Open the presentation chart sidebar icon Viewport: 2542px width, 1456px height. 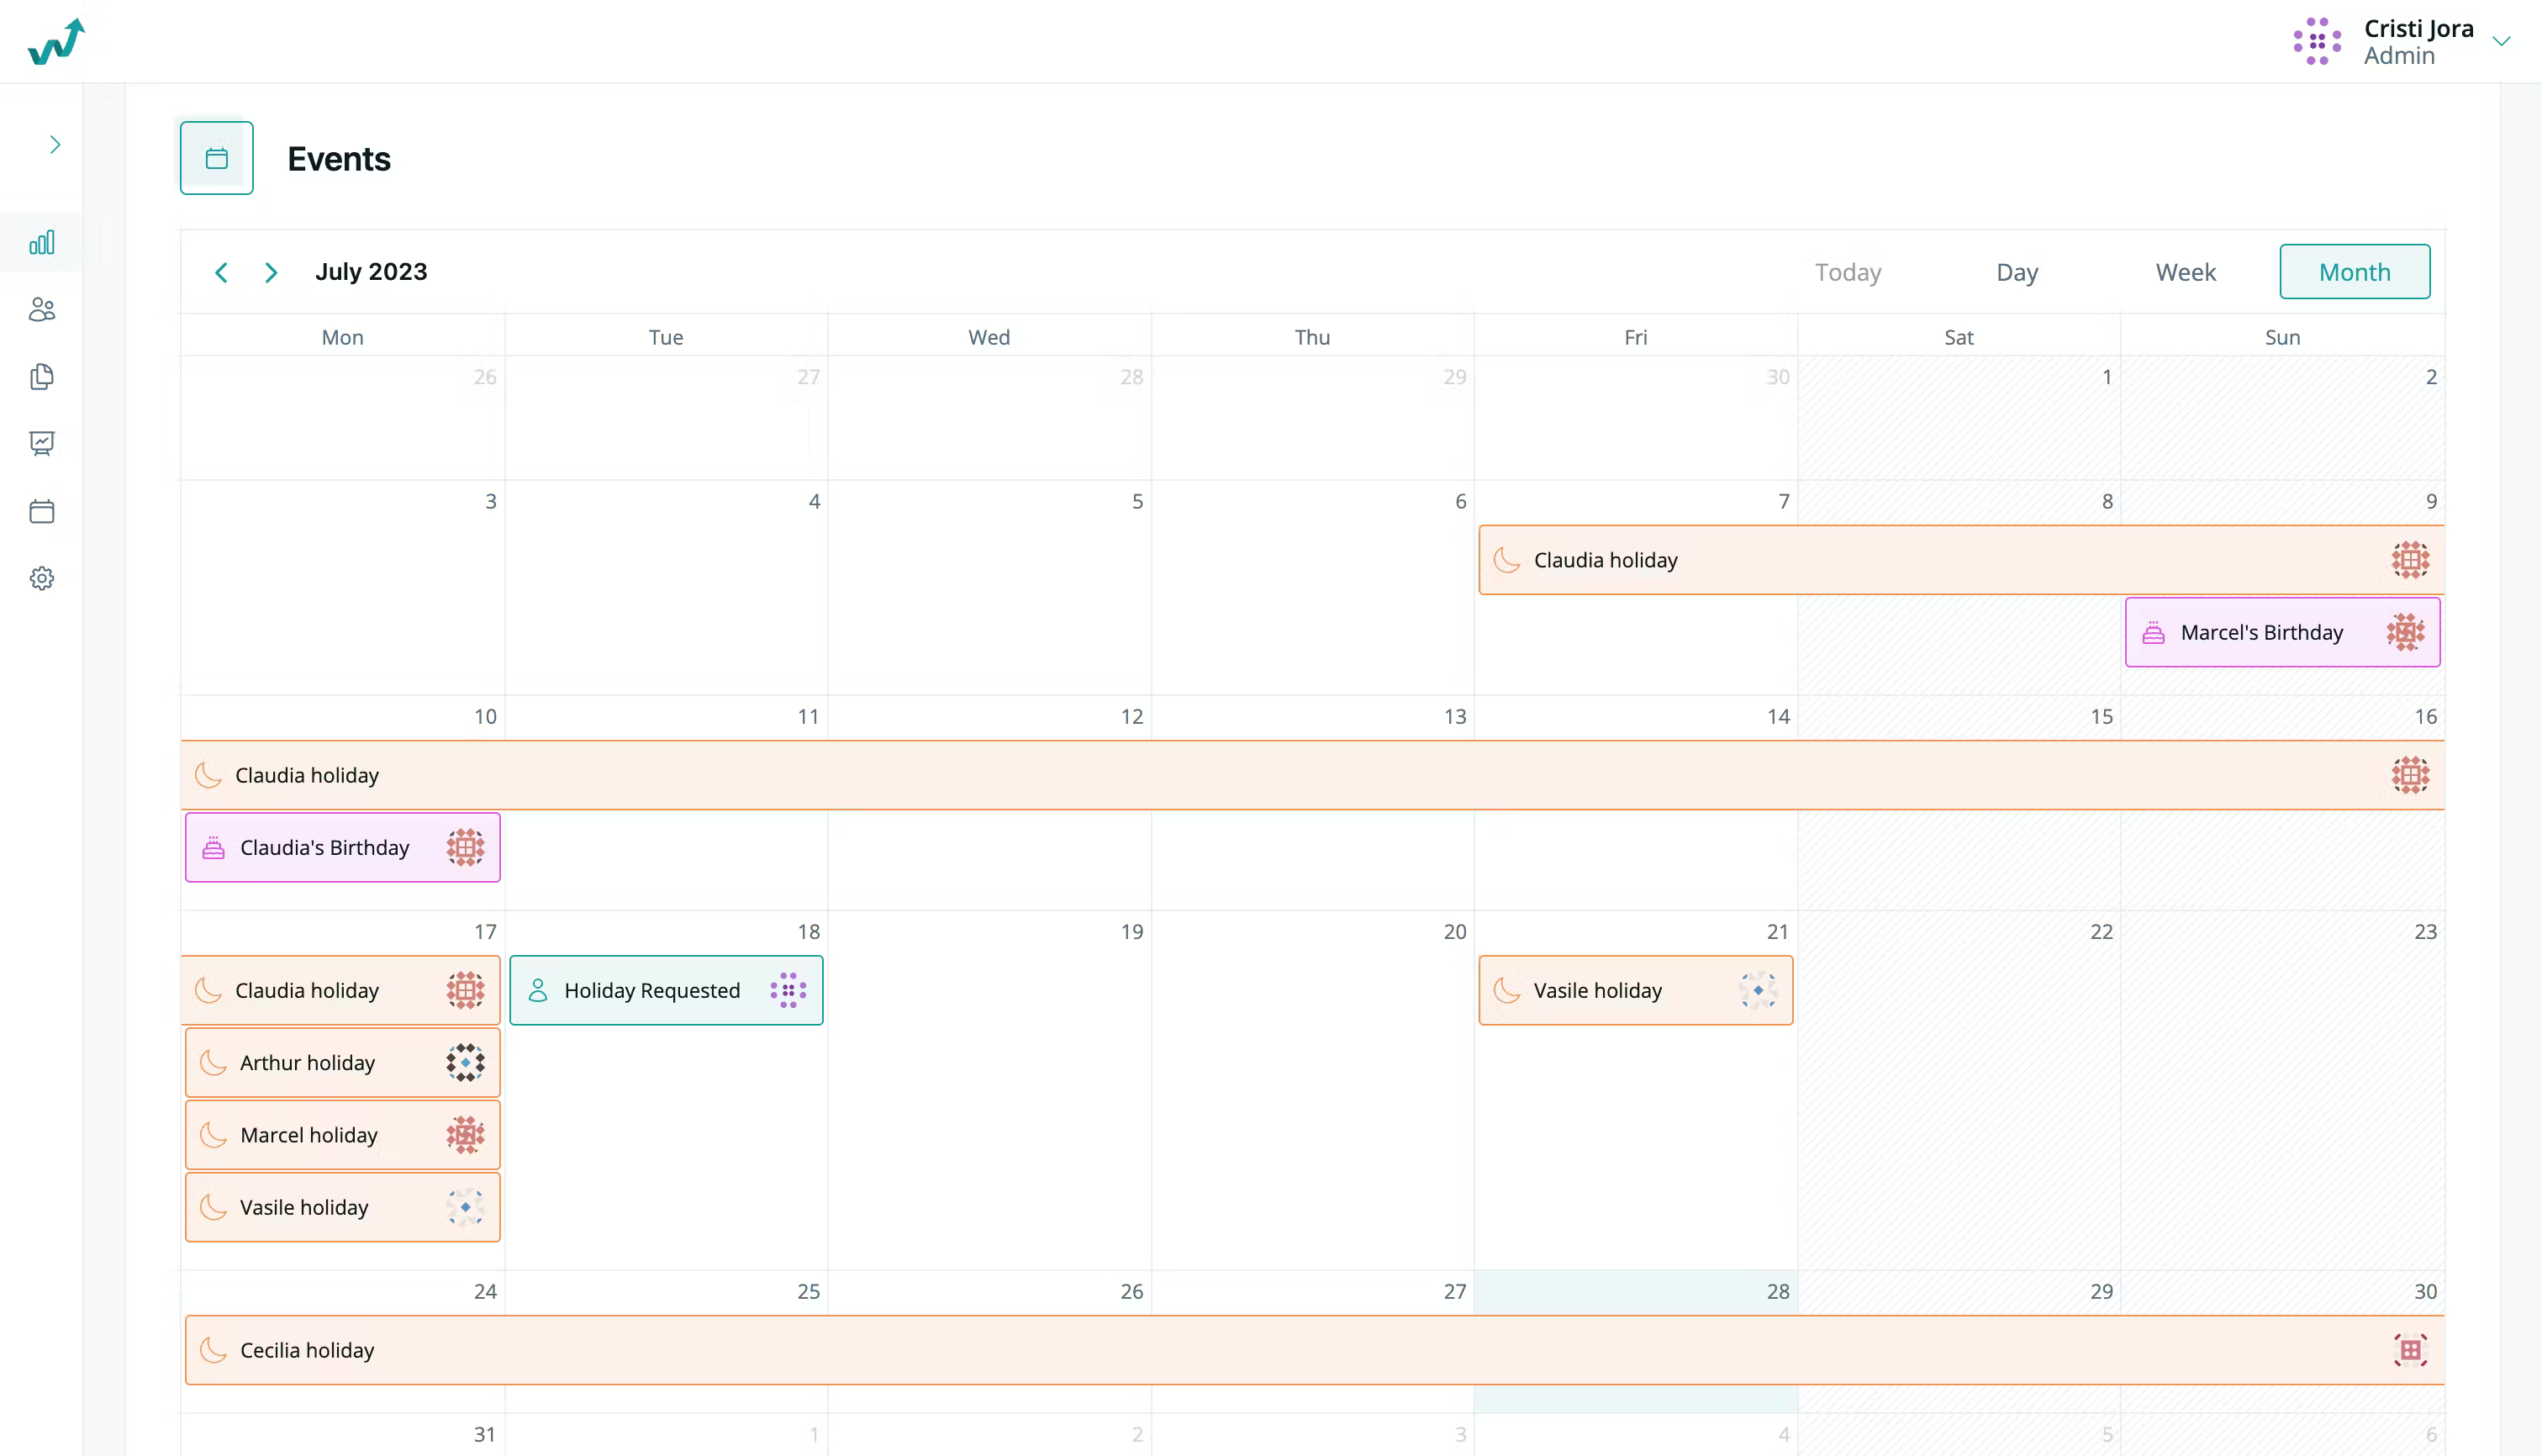point(42,443)
